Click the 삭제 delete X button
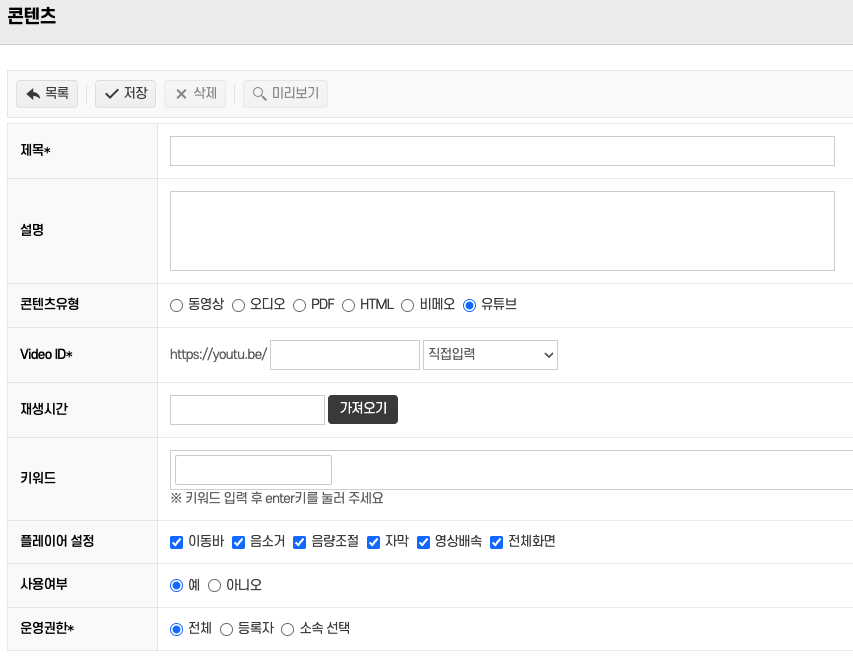 coord(195,94)
